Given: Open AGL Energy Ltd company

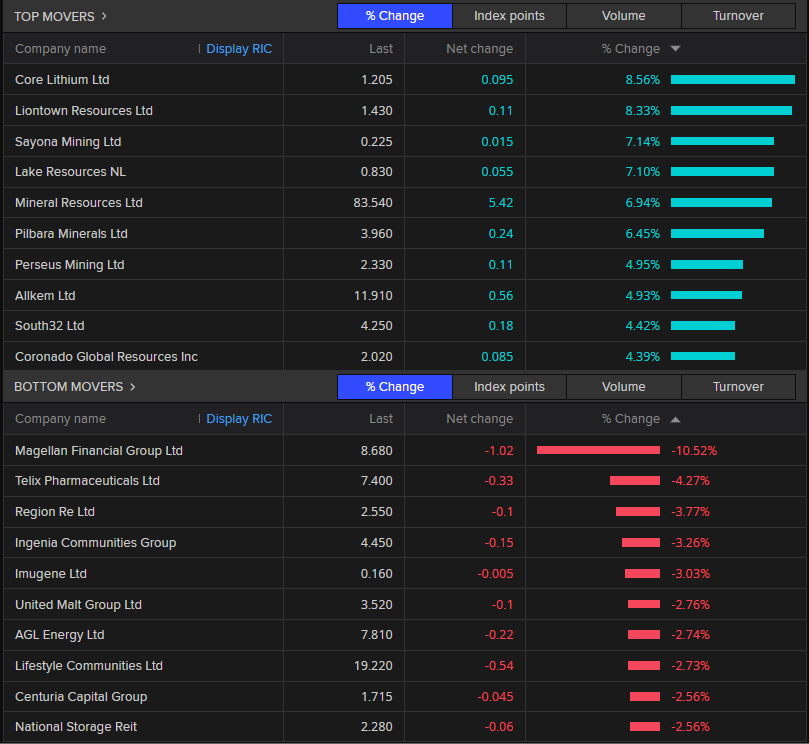Looking at the screenshot, I should pos(59,635).
